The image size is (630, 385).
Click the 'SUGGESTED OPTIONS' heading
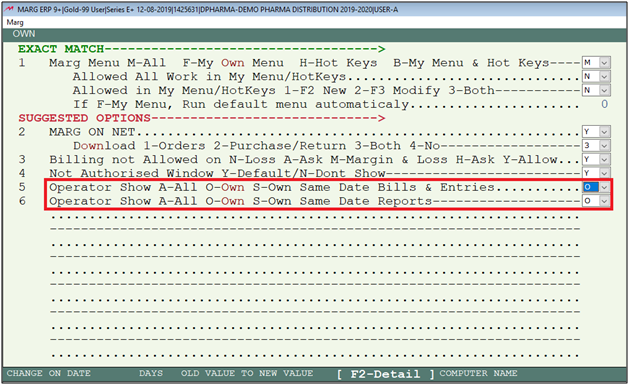pyautogui.click(x=84, y=118)
